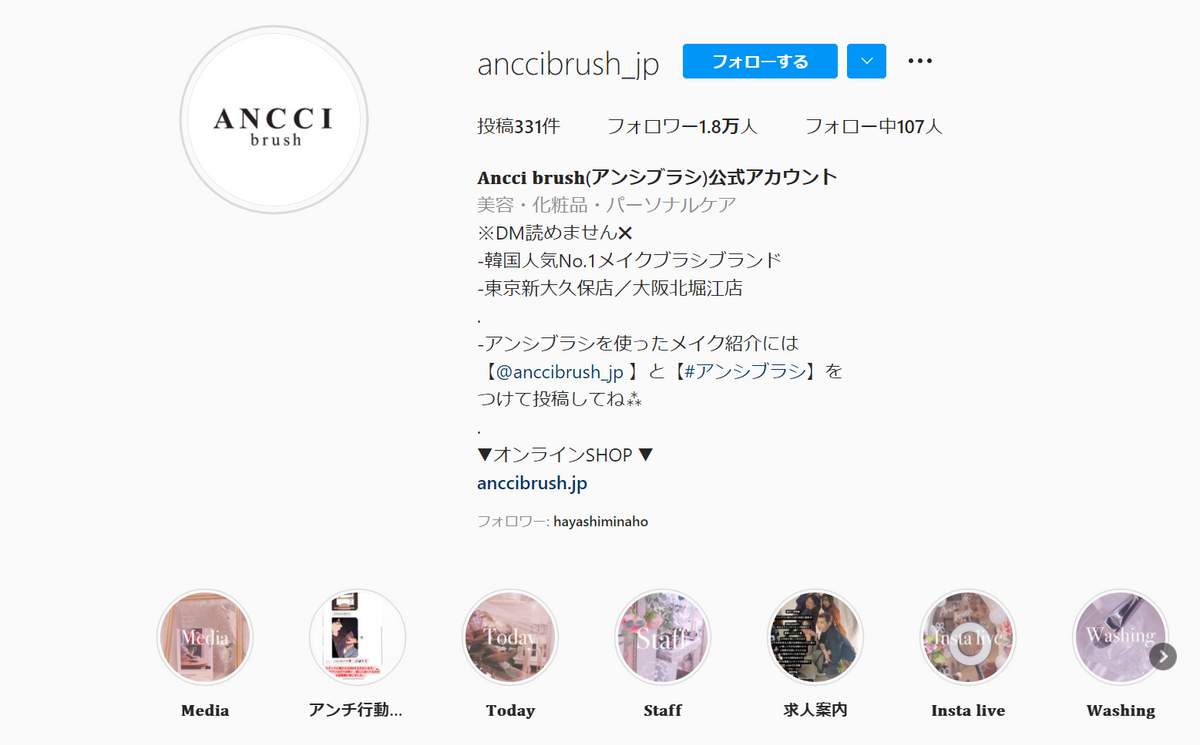Open the anccibrush.jp website link
1200x745 pixels.
coord(533,483)
